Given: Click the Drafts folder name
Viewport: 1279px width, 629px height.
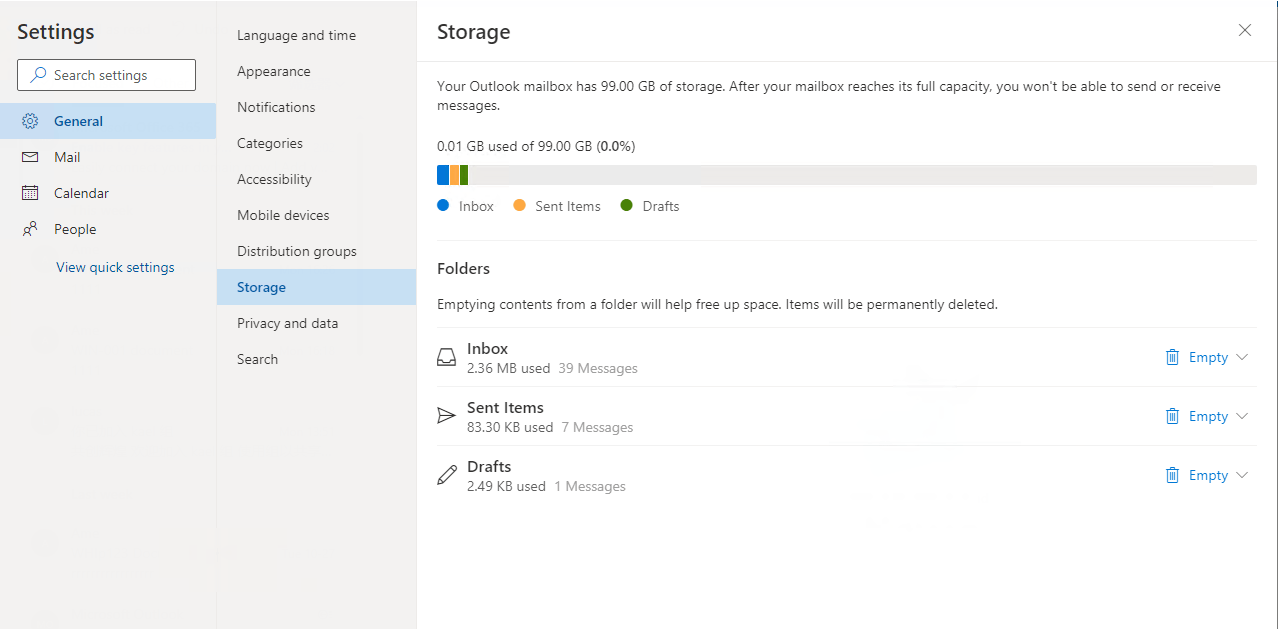Looking at the screenshot, I should [x=489, y=466].
